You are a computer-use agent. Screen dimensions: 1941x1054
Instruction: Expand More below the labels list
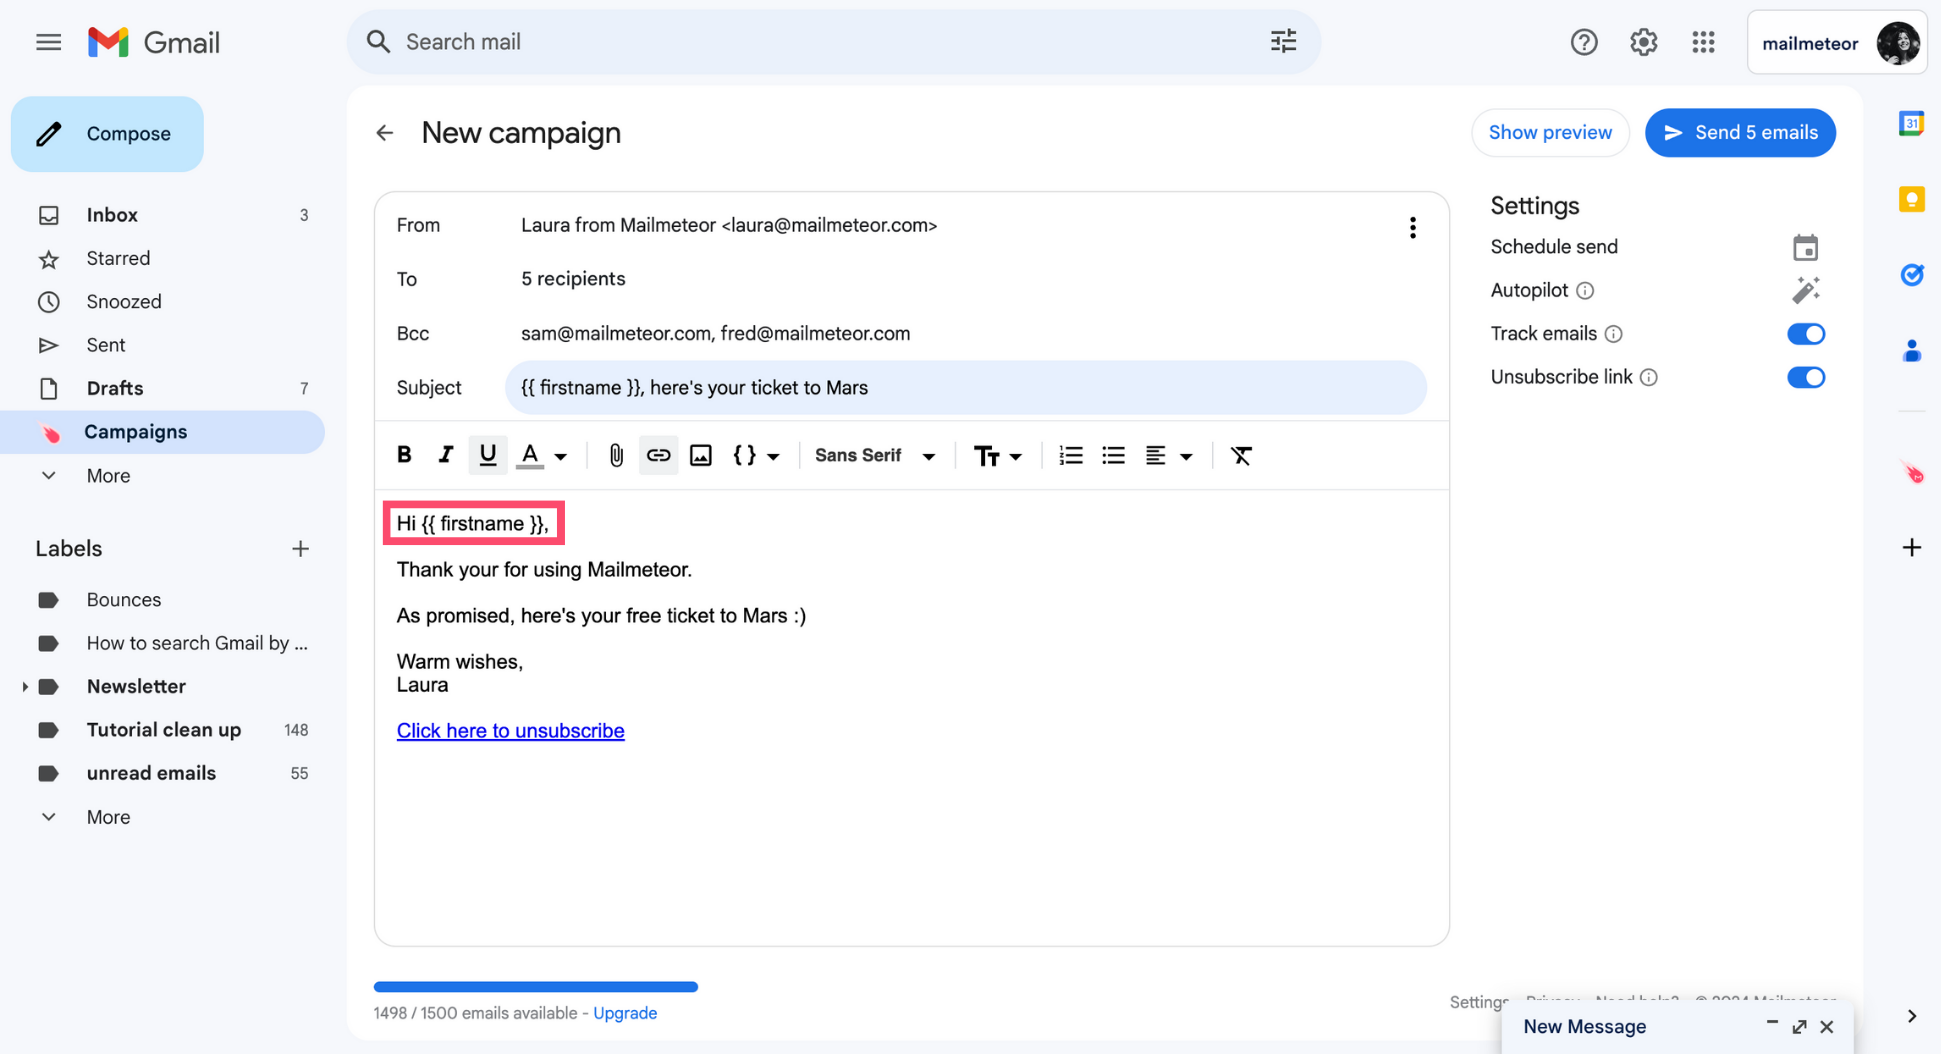point(108,817)
